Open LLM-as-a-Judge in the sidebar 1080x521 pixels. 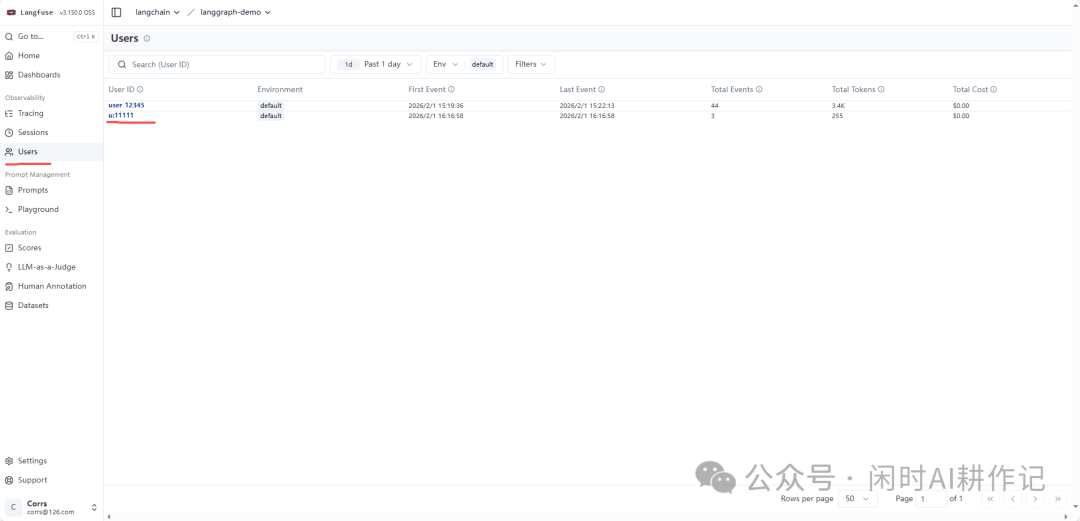coord(52,267)
